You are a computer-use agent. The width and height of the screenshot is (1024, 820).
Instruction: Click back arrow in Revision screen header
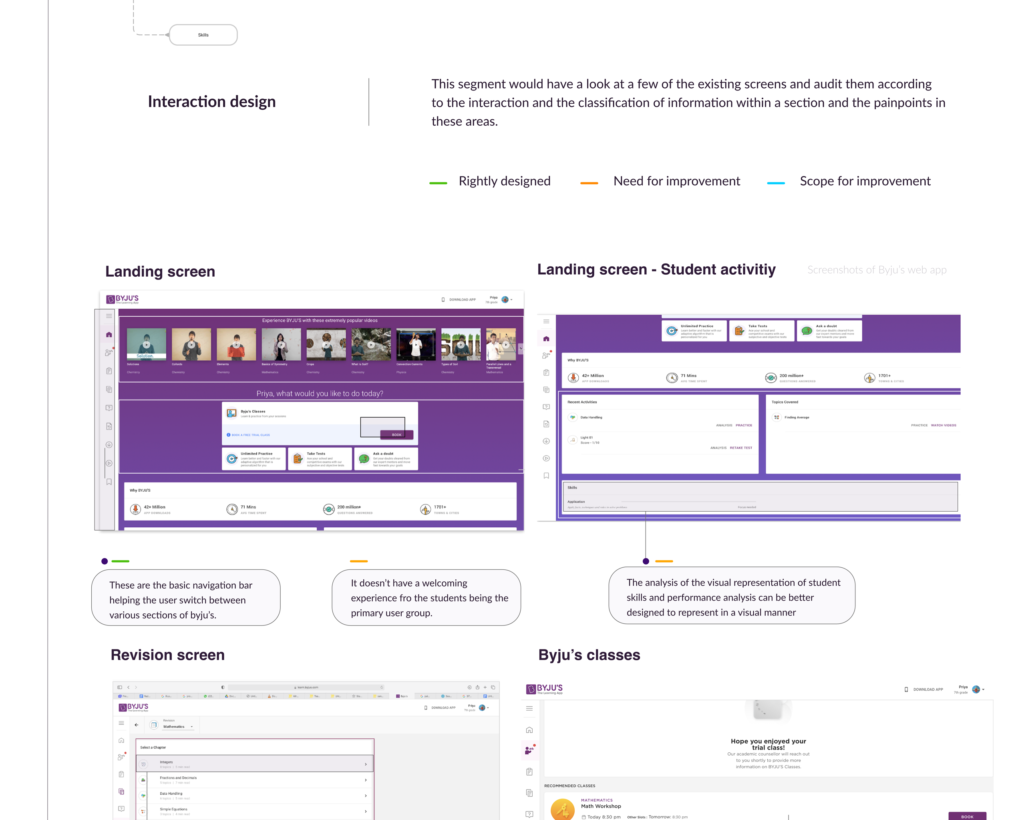[x=137, y=724]
